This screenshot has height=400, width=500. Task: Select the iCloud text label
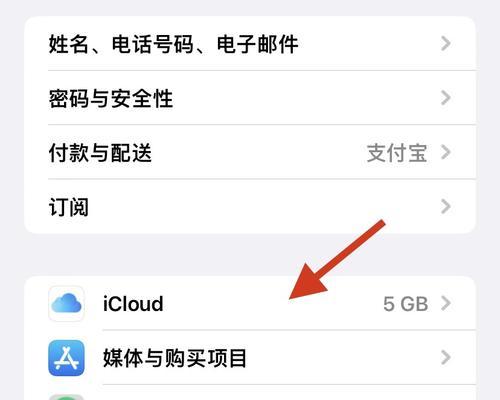133,304
